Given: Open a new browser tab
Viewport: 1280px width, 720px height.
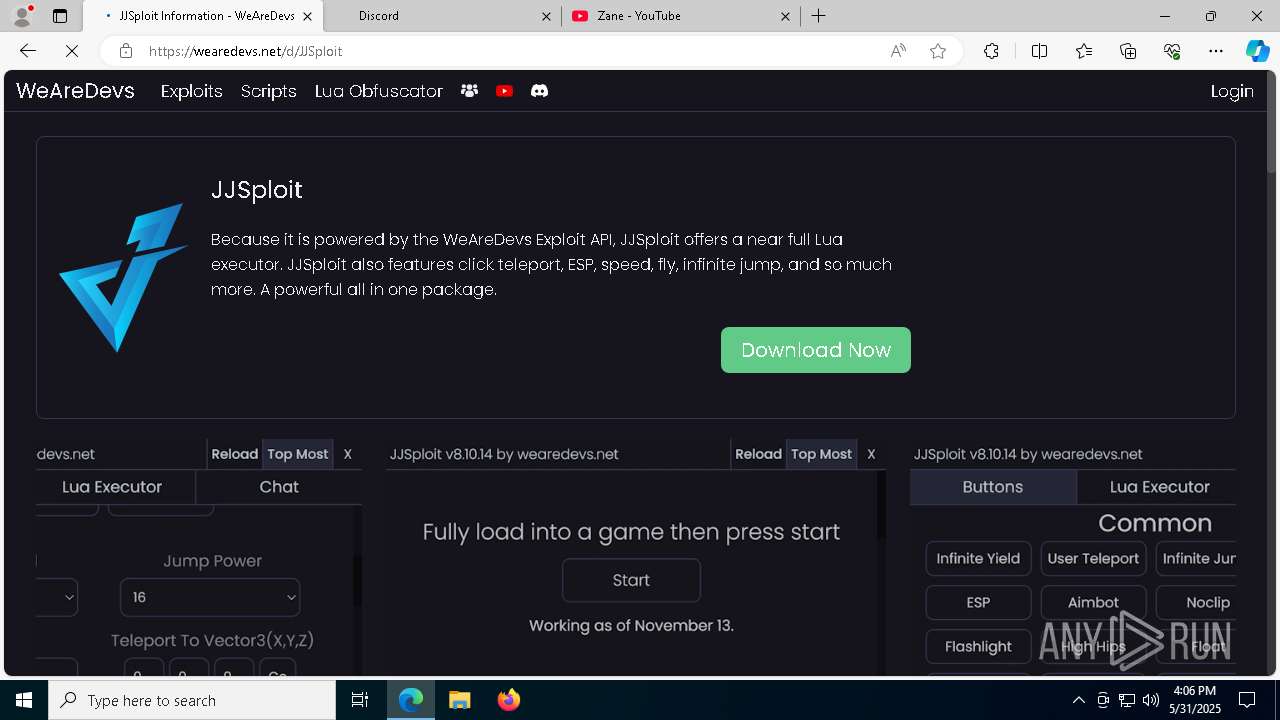Looking at the screenshot, I should [819, 16].
